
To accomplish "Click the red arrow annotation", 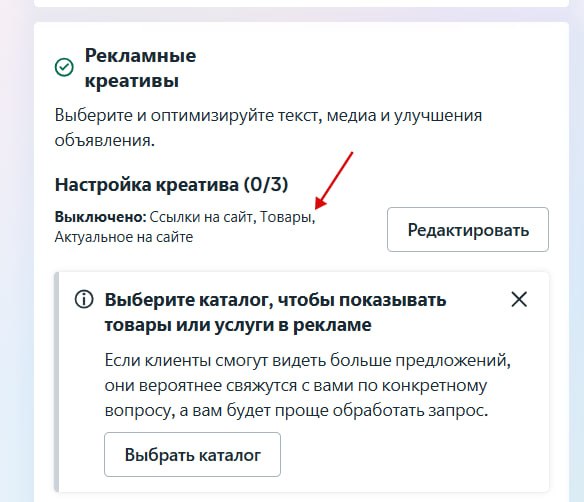I will tap(334, 180).
